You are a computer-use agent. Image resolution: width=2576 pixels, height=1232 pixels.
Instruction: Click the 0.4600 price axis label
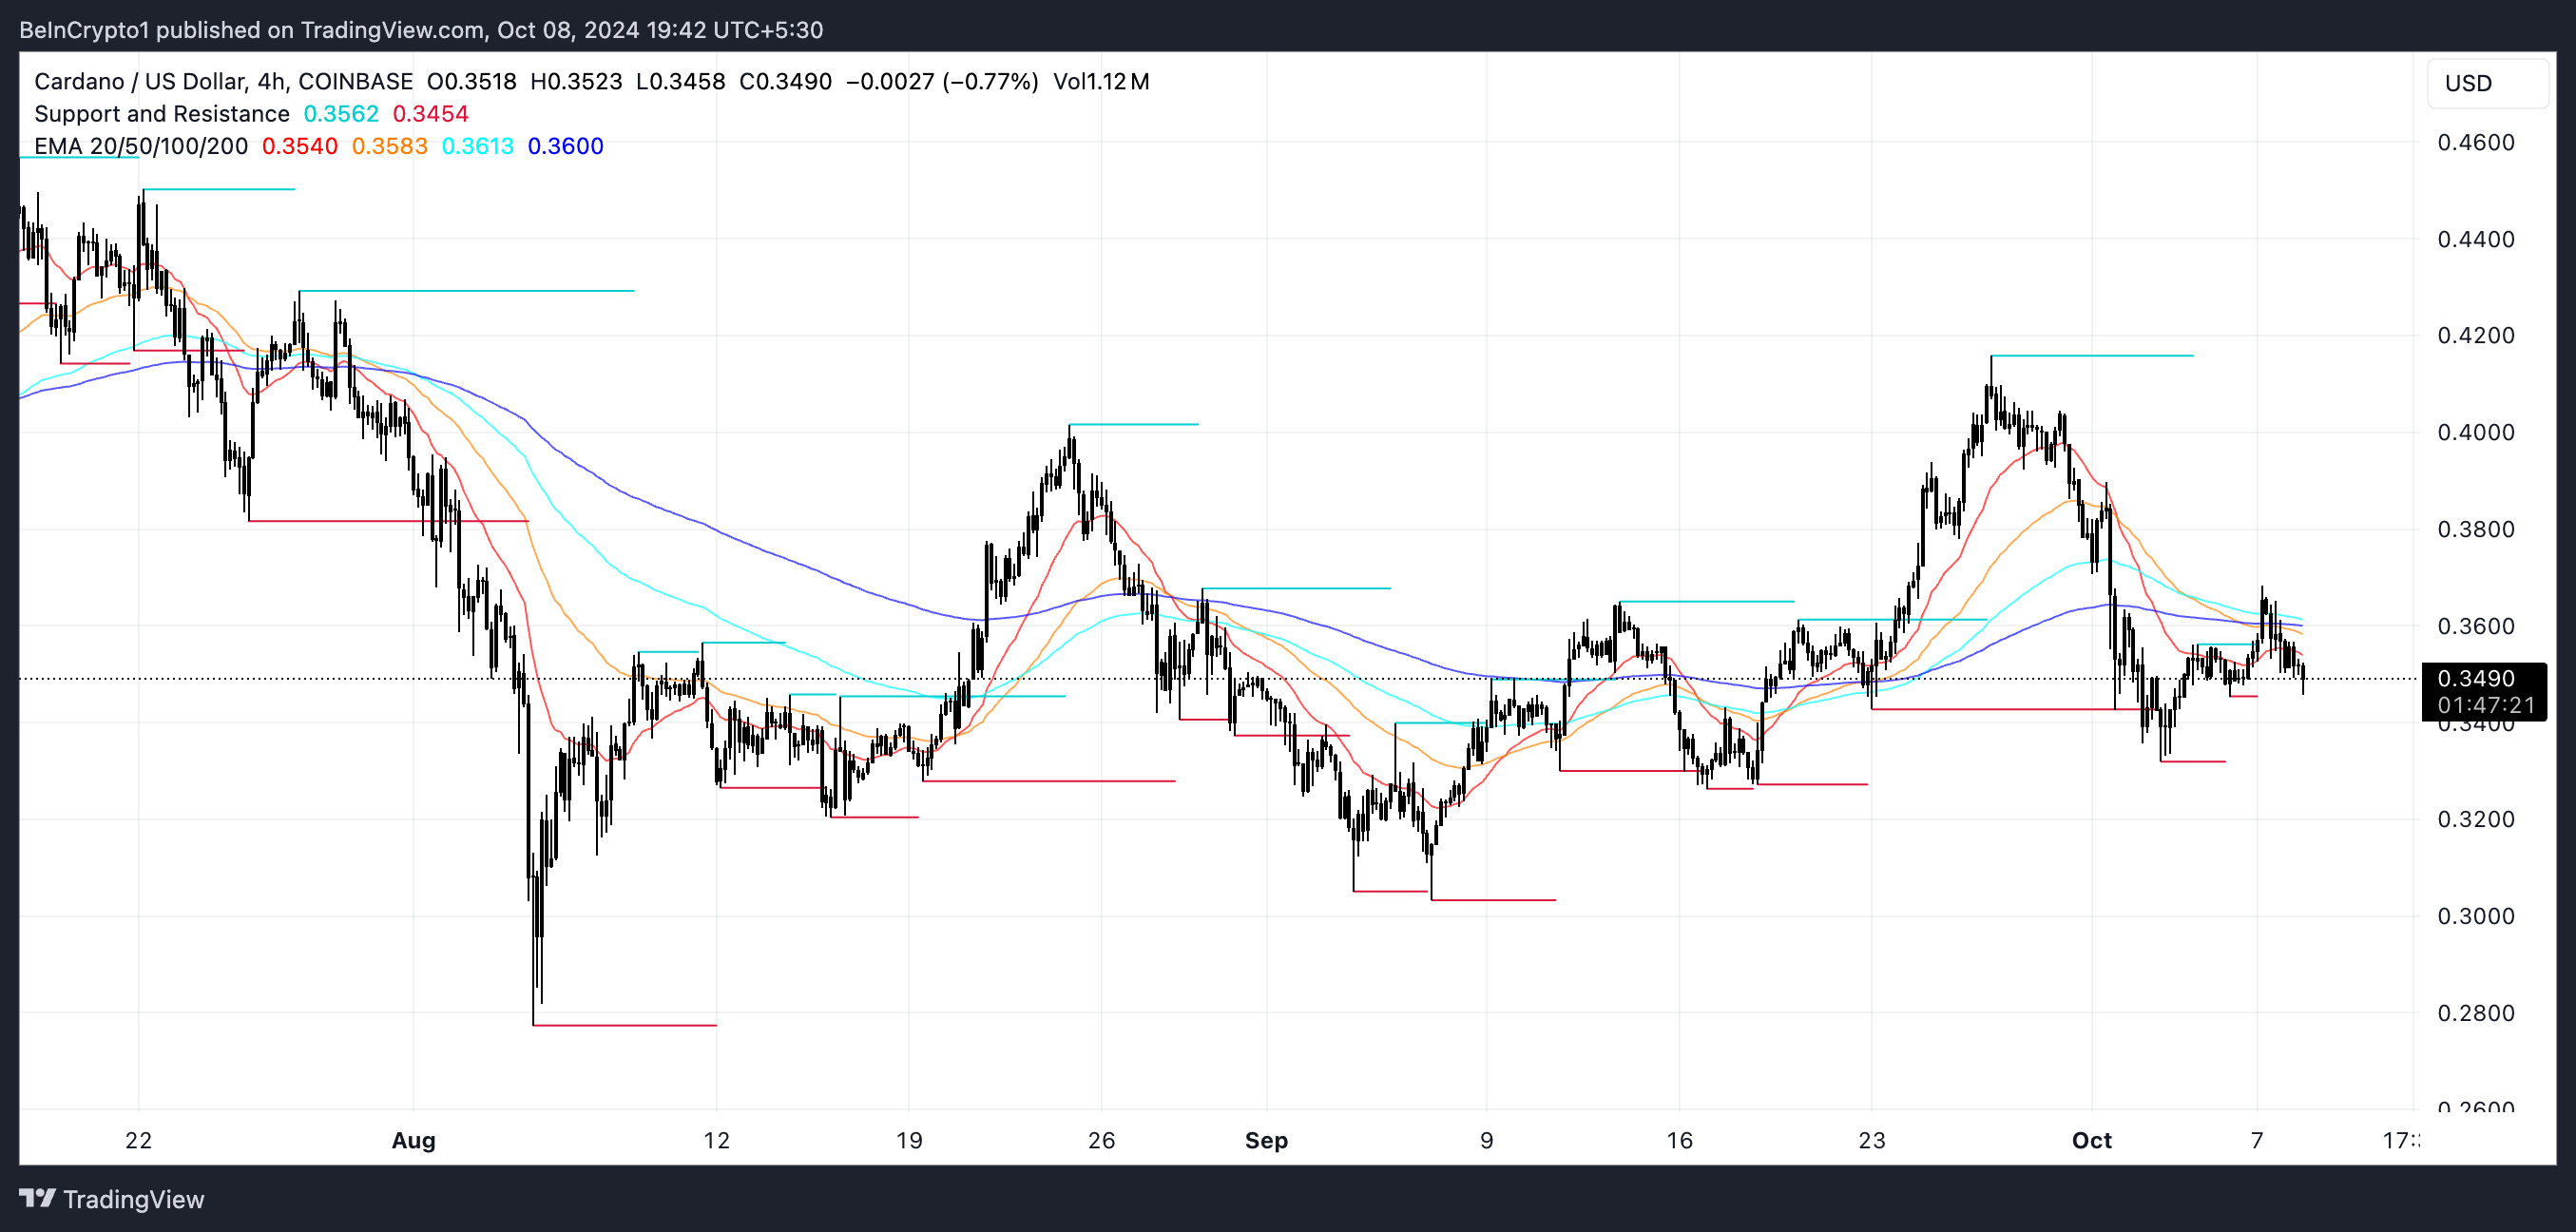coord(2475,142)
